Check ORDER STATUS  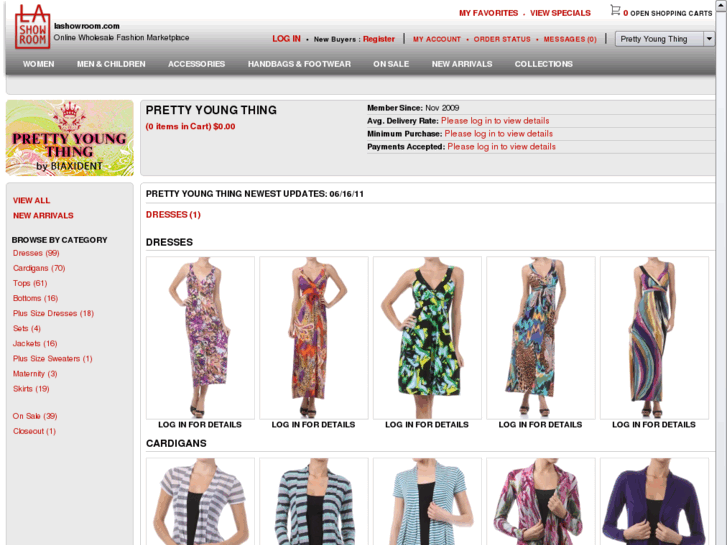tap(502, 39)
